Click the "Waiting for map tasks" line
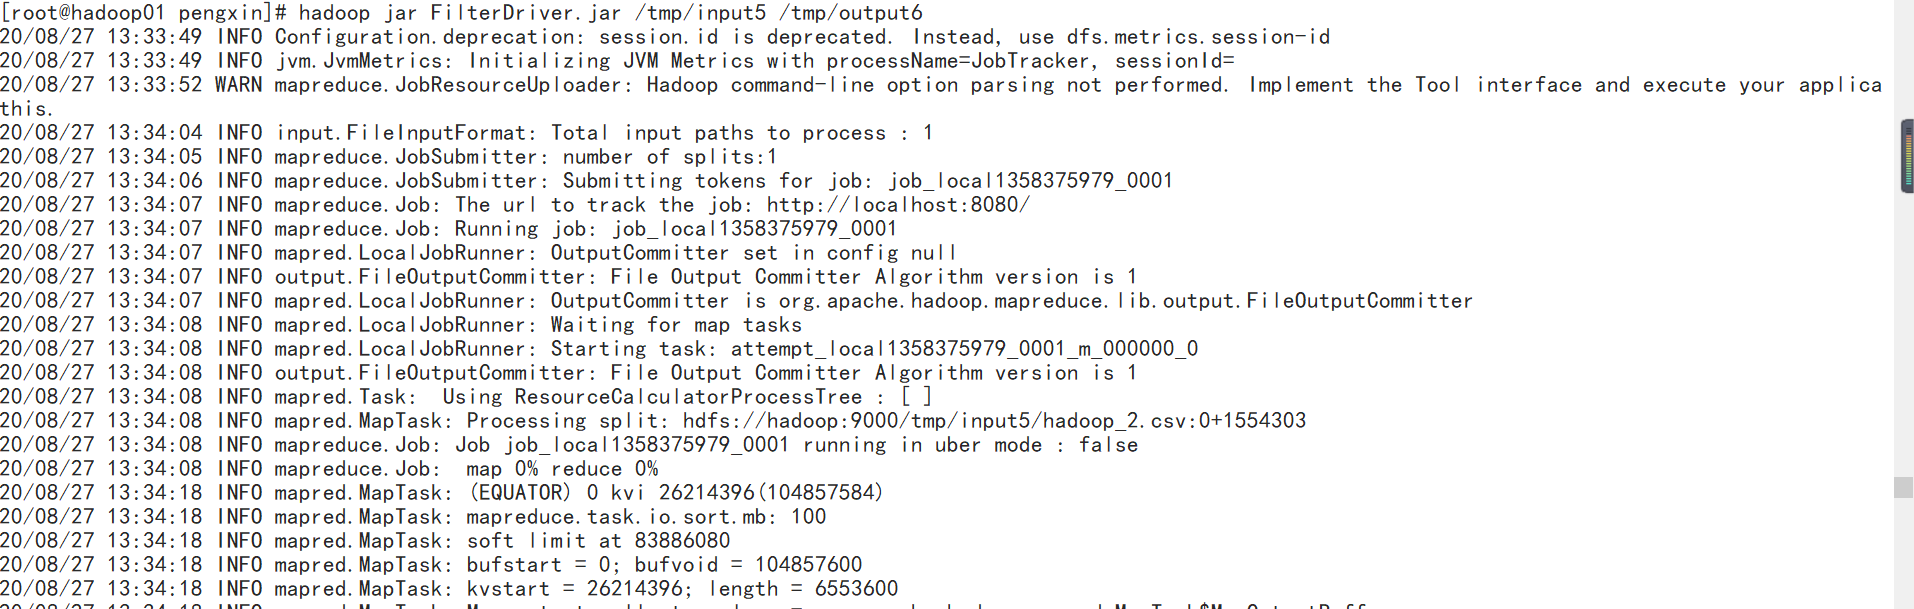 [x=676, y=325]
